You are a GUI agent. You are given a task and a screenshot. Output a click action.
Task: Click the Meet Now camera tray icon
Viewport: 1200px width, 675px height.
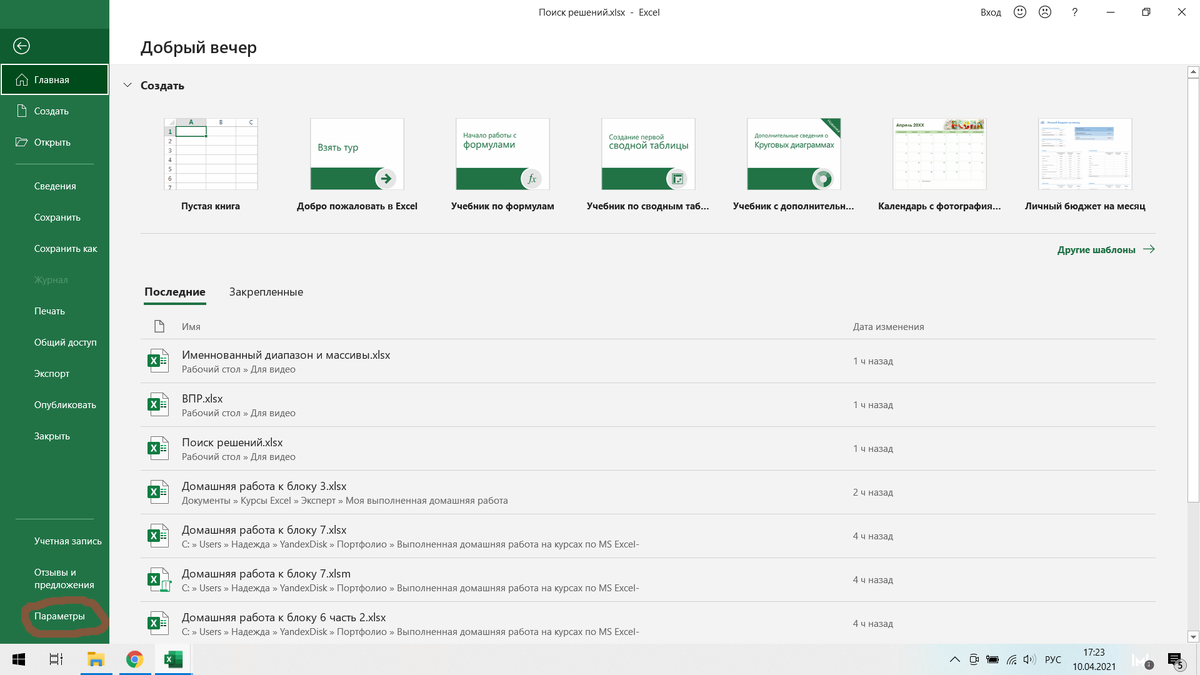(x=973, y=660)
